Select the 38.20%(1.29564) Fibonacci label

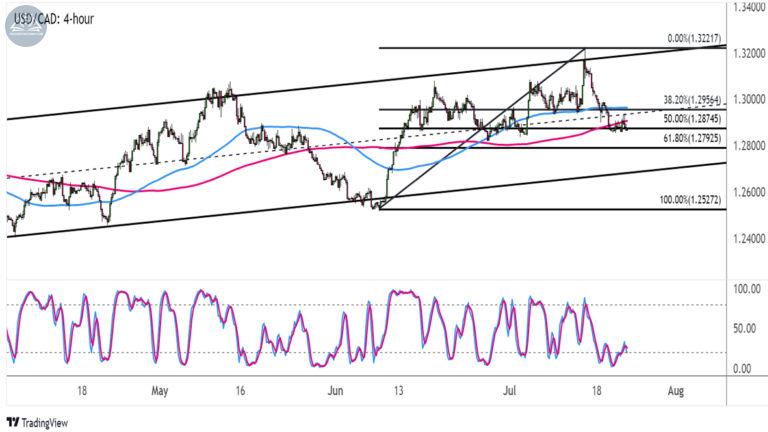click(692, 100)
